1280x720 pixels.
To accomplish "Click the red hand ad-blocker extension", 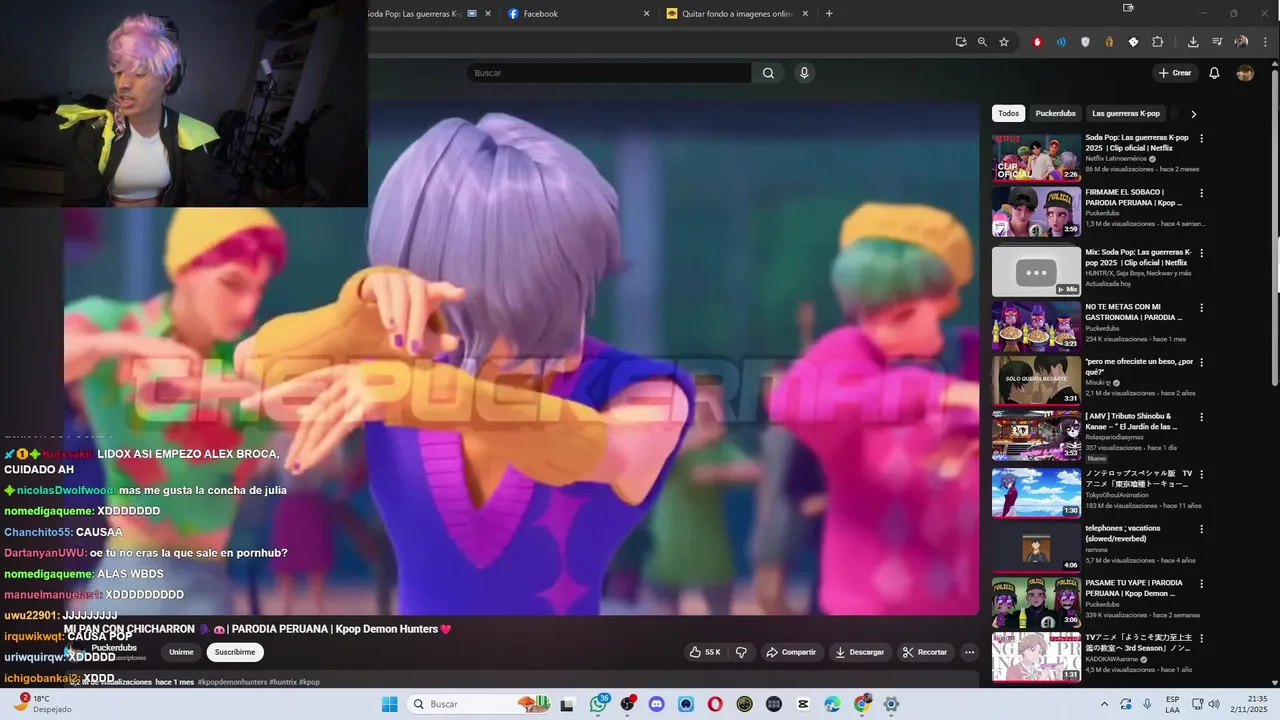I will [1037, 42].
